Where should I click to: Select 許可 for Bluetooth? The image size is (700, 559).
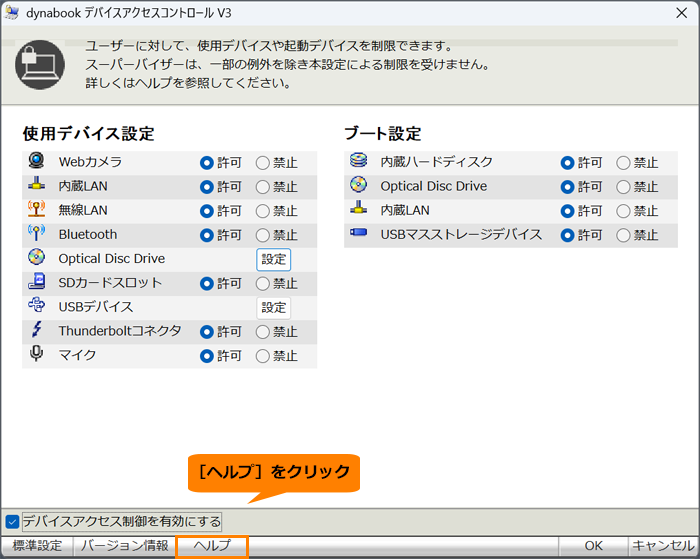[207, 235]
